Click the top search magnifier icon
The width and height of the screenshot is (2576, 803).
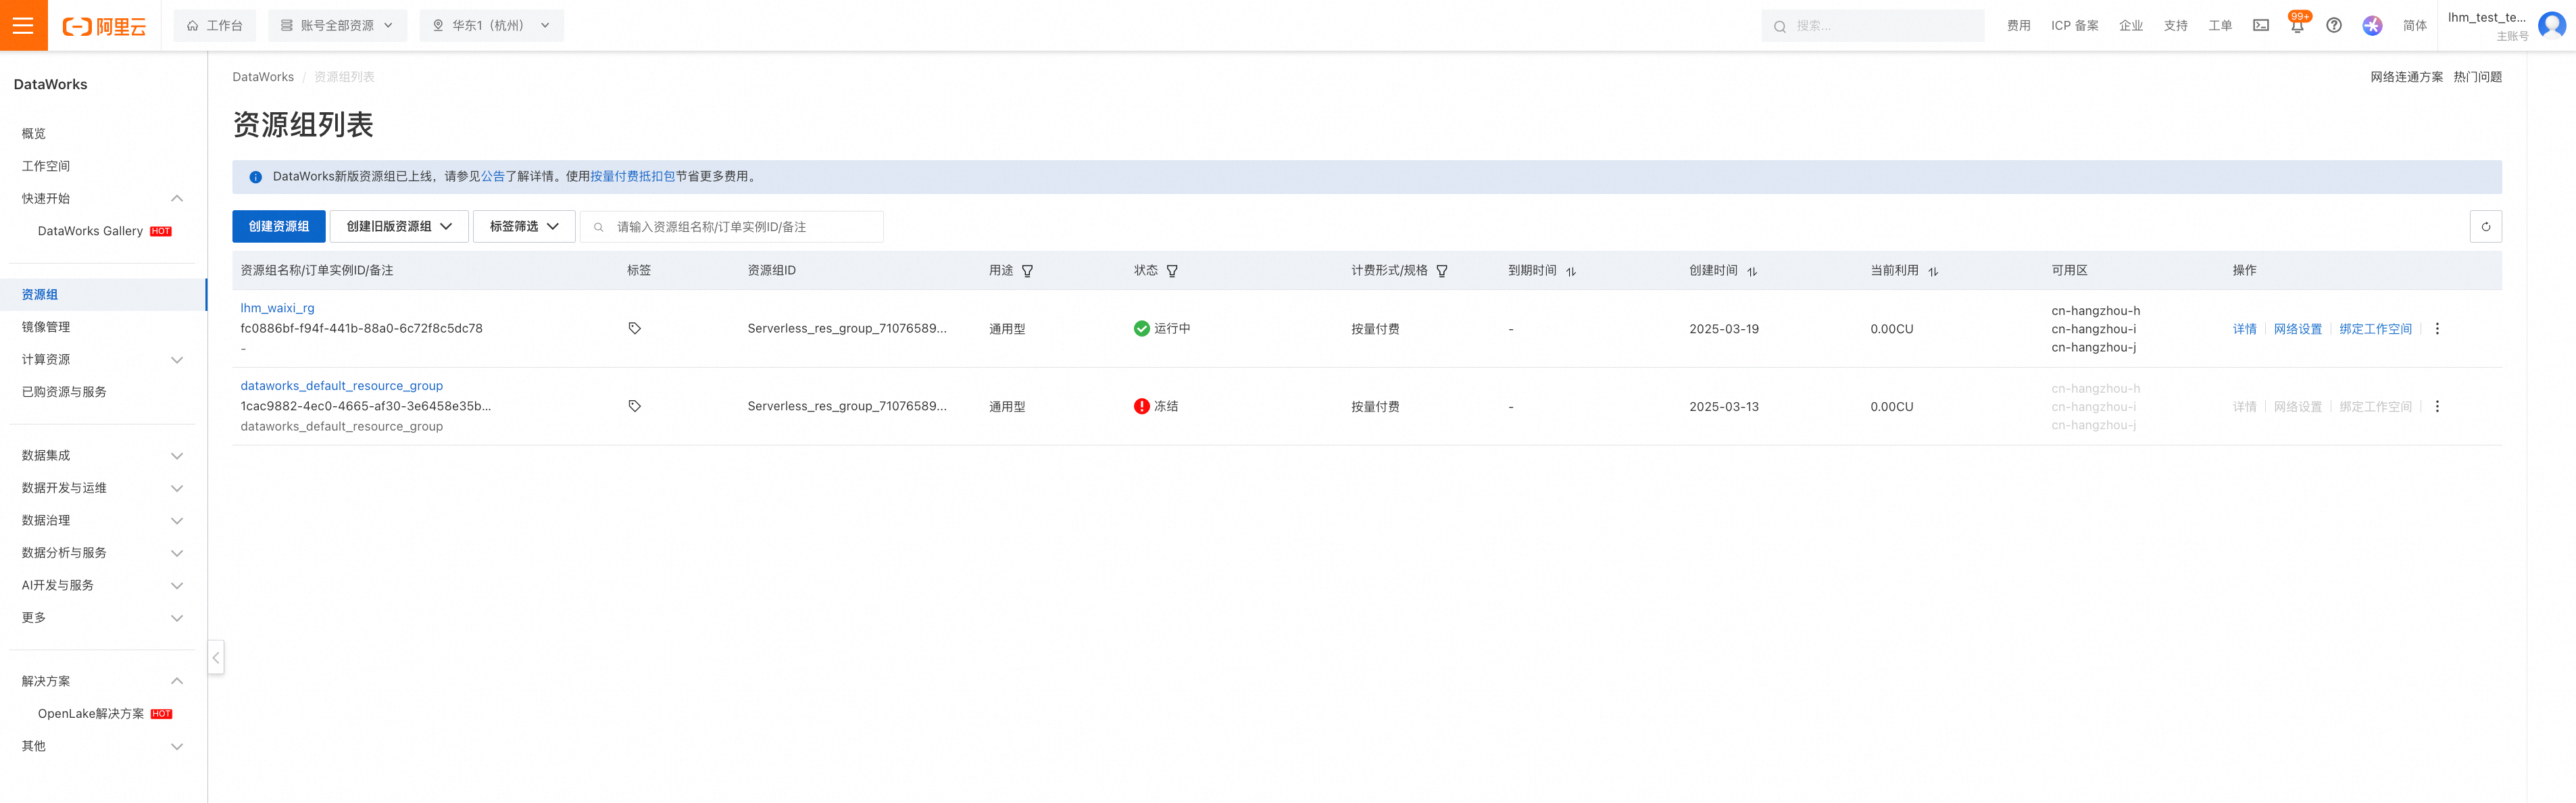tap(1779, 27)
